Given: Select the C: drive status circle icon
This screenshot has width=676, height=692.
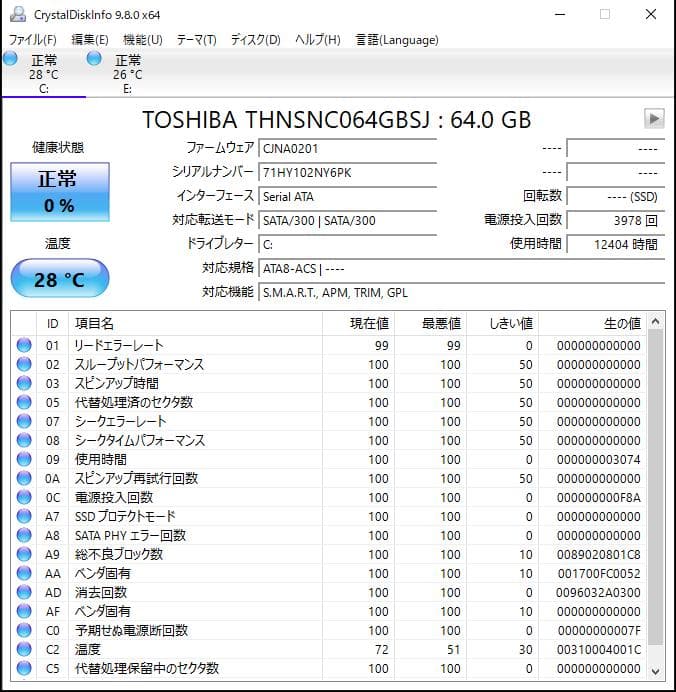Looking at the screenshot, I should pos(10,58).
